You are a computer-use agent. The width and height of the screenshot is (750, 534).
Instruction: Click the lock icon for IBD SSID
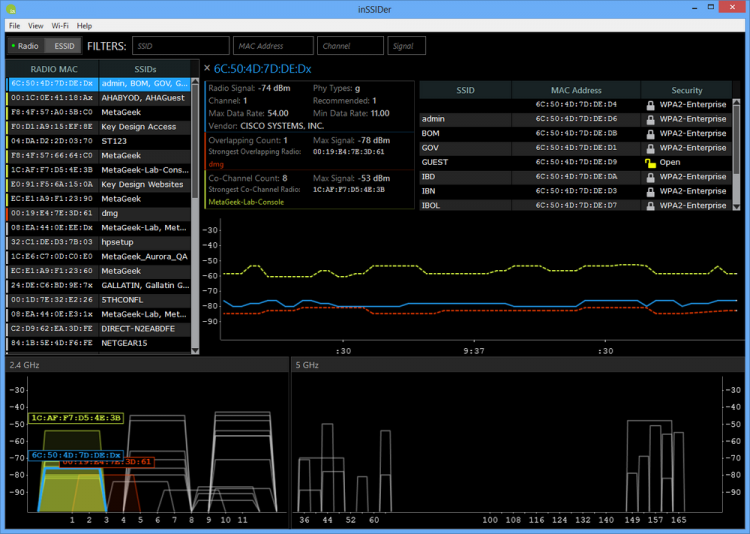pos(650,177)
